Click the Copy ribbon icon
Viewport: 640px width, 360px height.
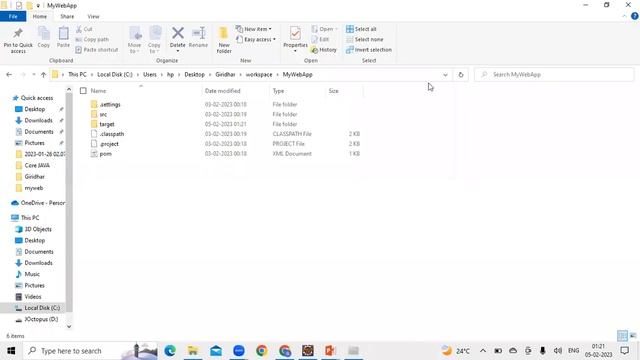tap(44, 33)
